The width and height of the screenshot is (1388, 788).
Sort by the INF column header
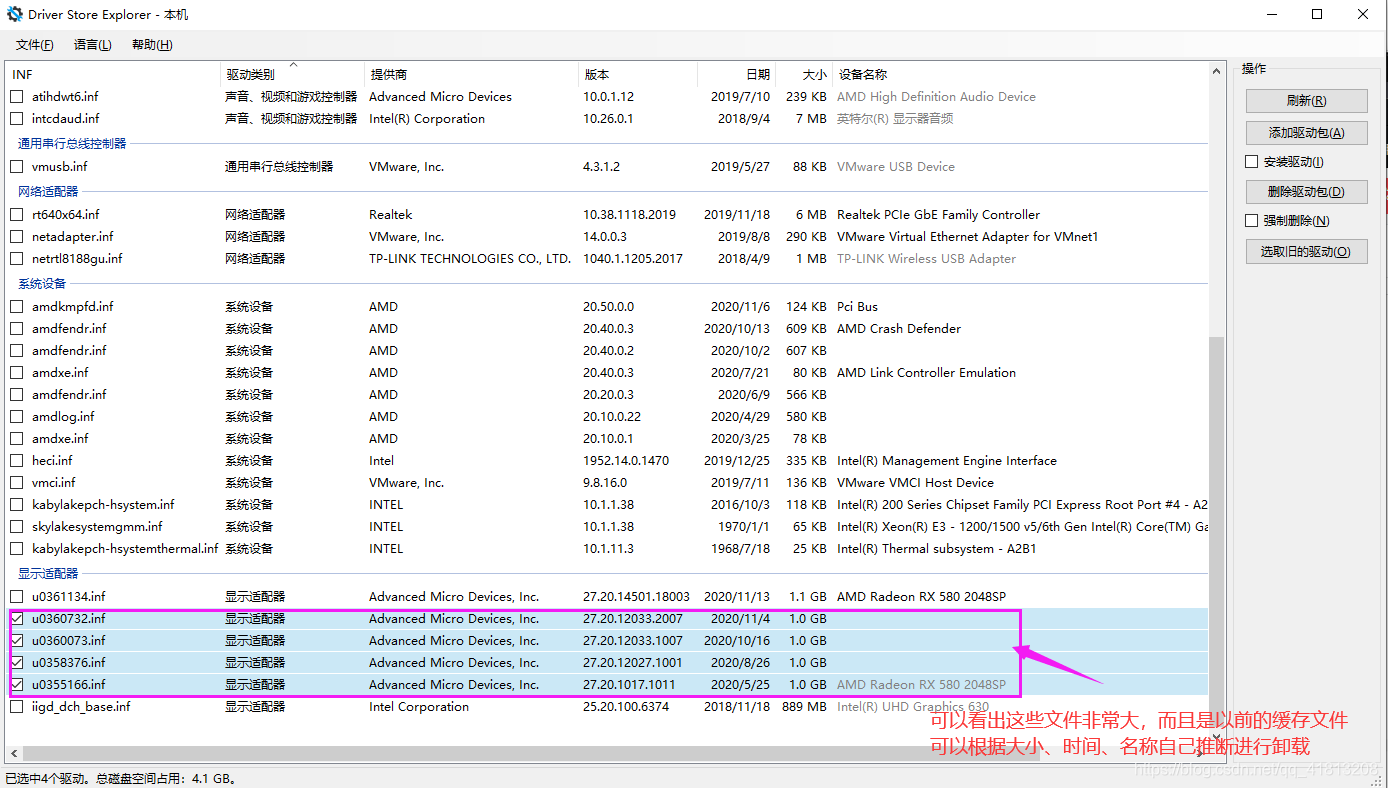[113, 75]
